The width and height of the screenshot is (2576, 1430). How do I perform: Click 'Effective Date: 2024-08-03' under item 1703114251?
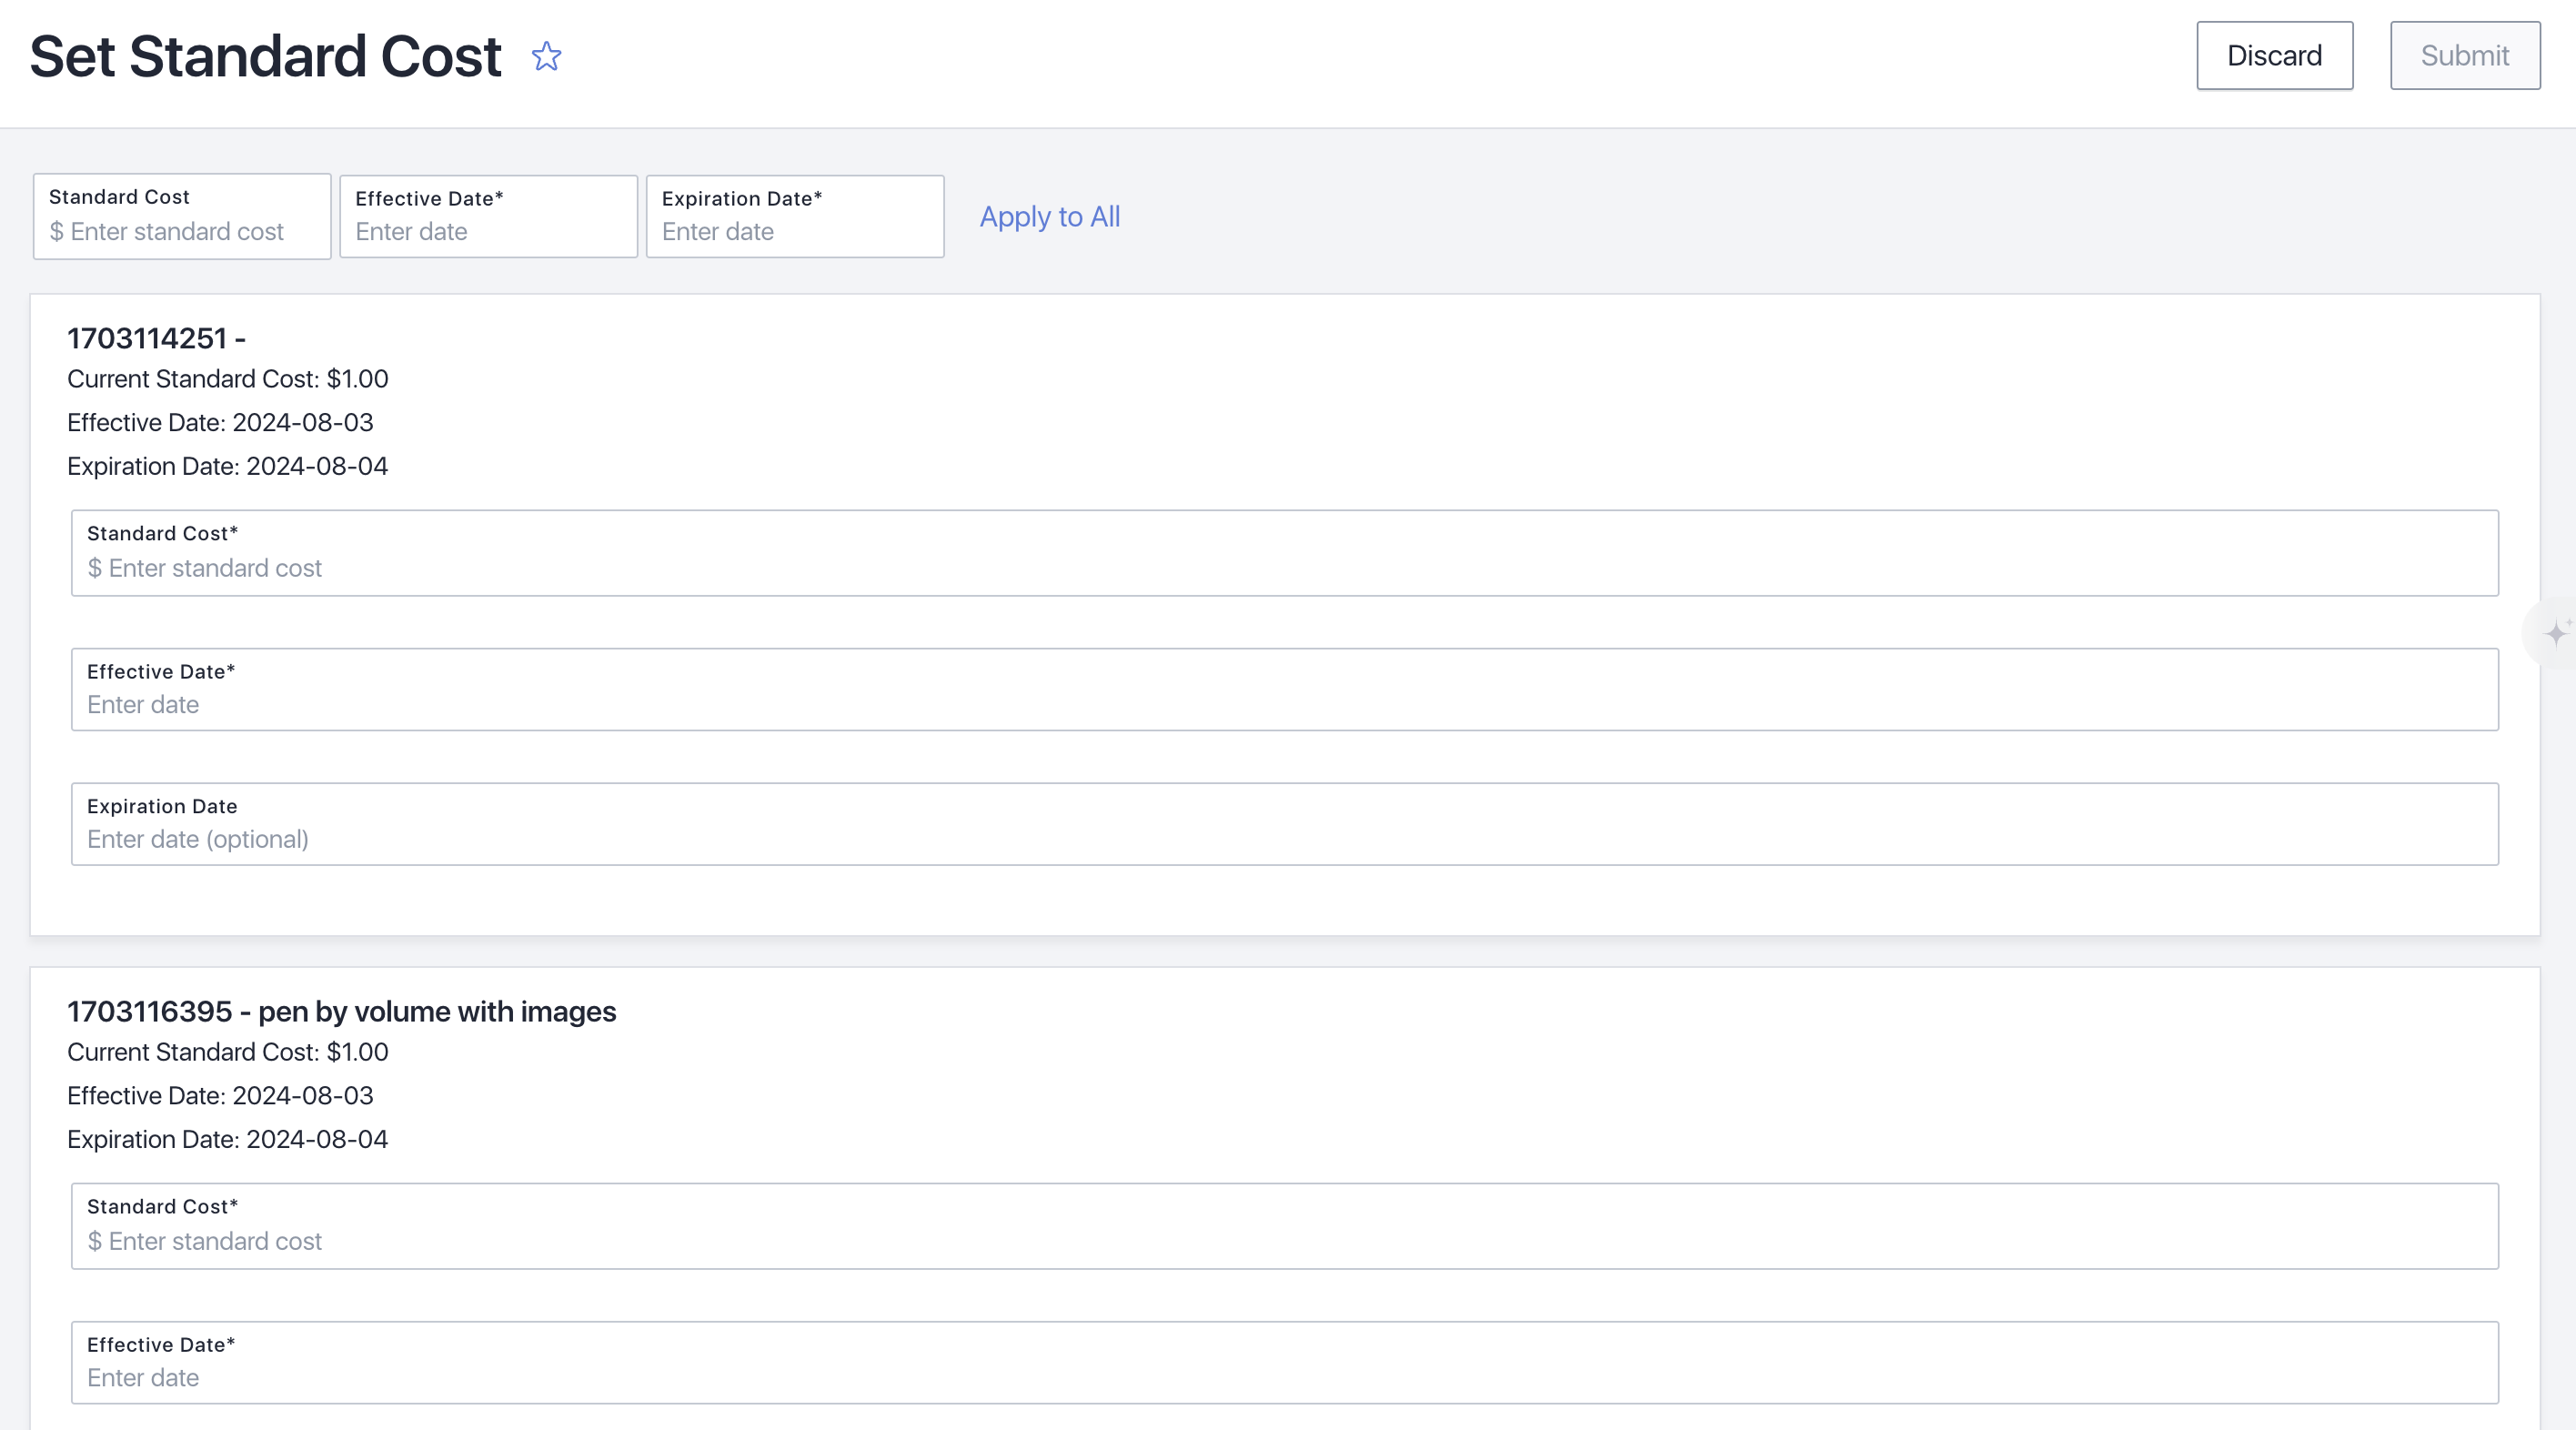pyautogui.click(x=220, y=423)
